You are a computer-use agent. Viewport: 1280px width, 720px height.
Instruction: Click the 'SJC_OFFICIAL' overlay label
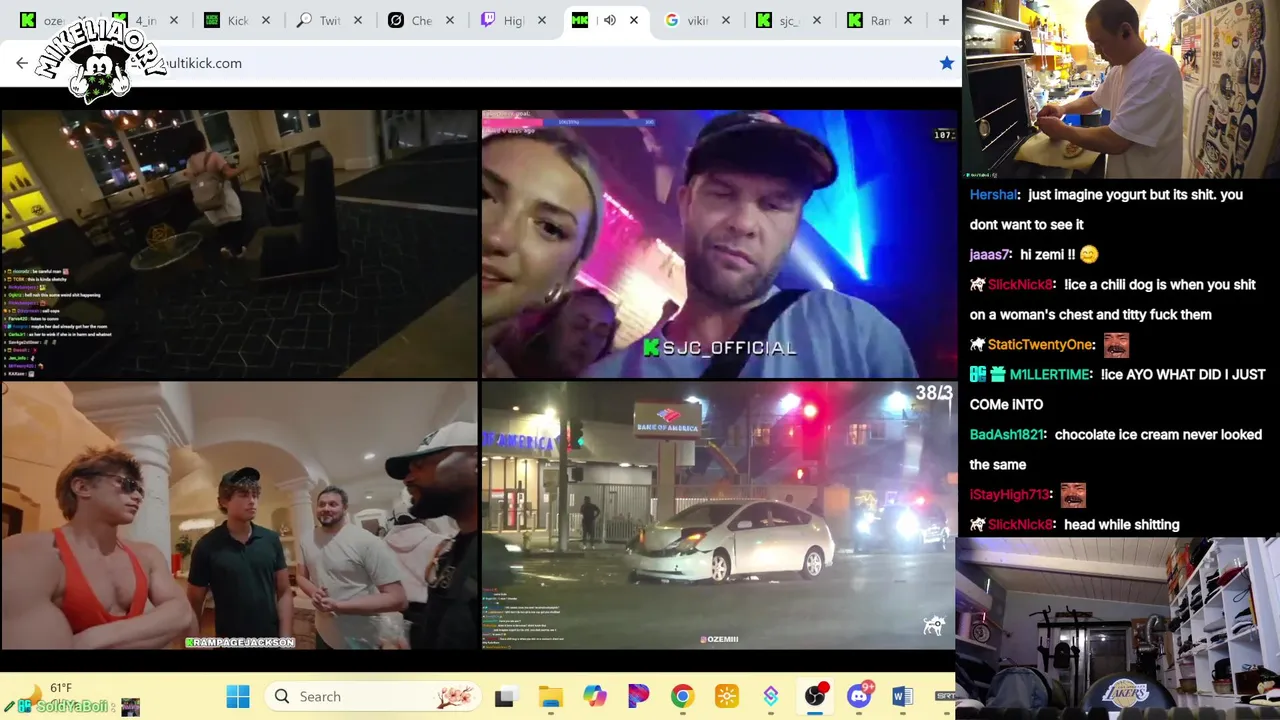[x=720, y=348]
